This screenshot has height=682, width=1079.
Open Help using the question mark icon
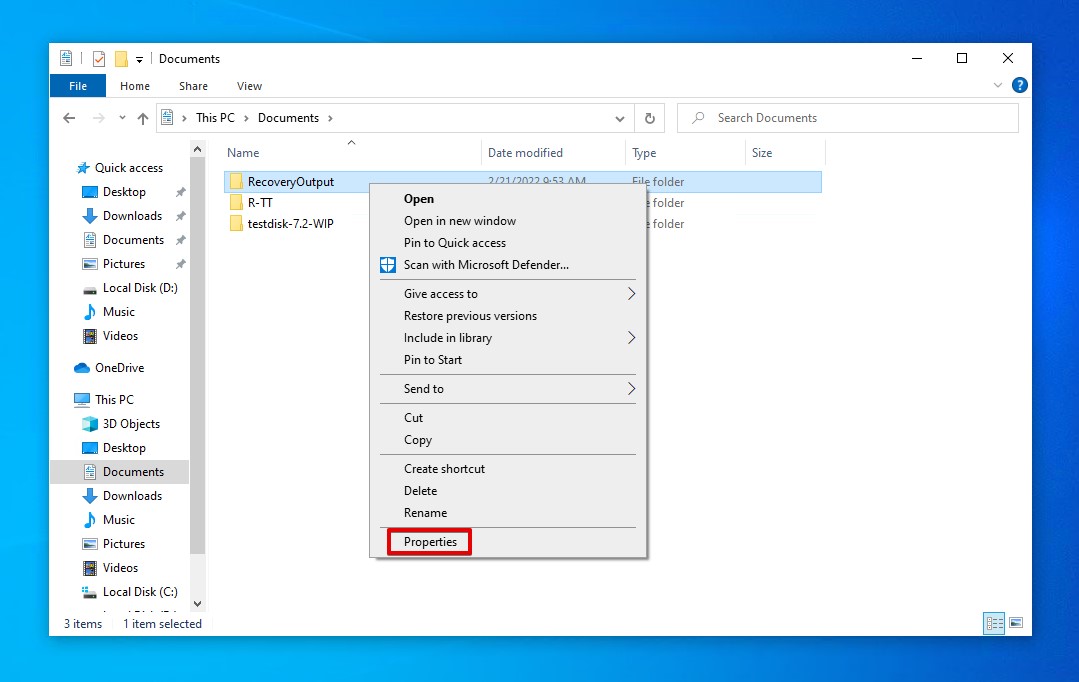pos(1019,85)
